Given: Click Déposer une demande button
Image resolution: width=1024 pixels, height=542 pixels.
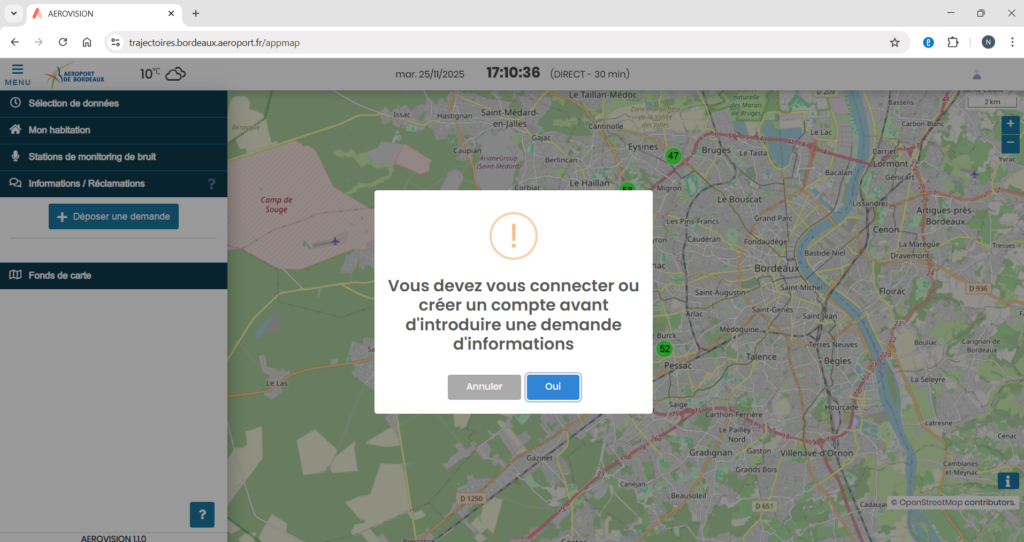Looking at the screenshot, I should coord(114,217).
